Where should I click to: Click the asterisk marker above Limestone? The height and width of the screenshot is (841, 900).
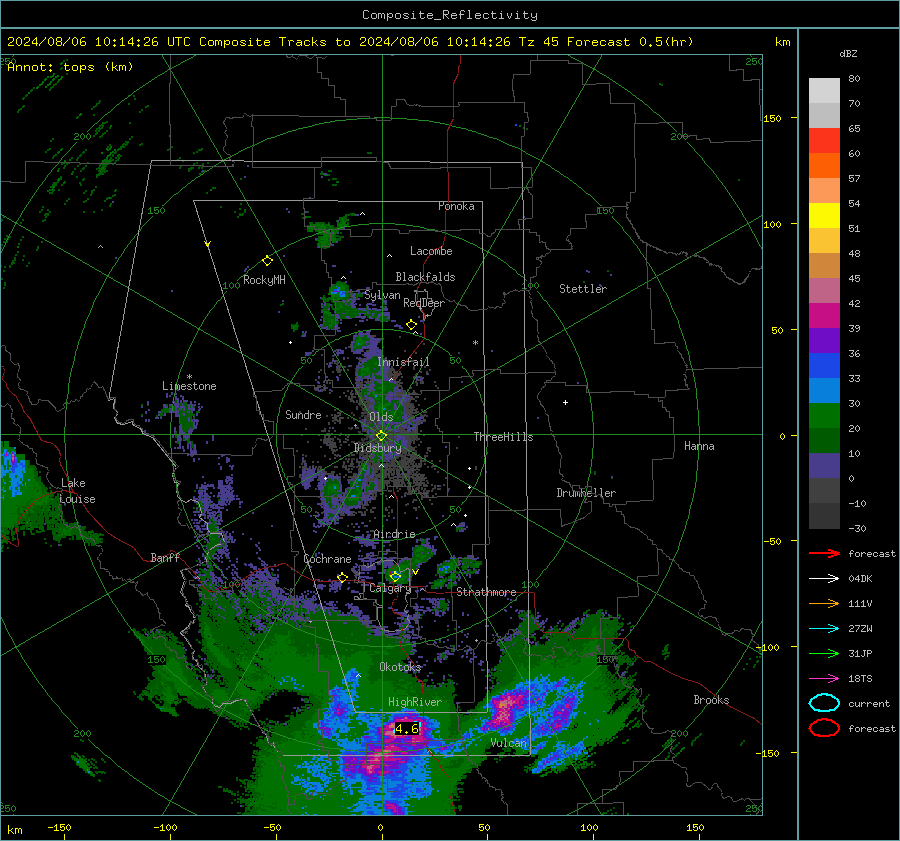[189, 377]
